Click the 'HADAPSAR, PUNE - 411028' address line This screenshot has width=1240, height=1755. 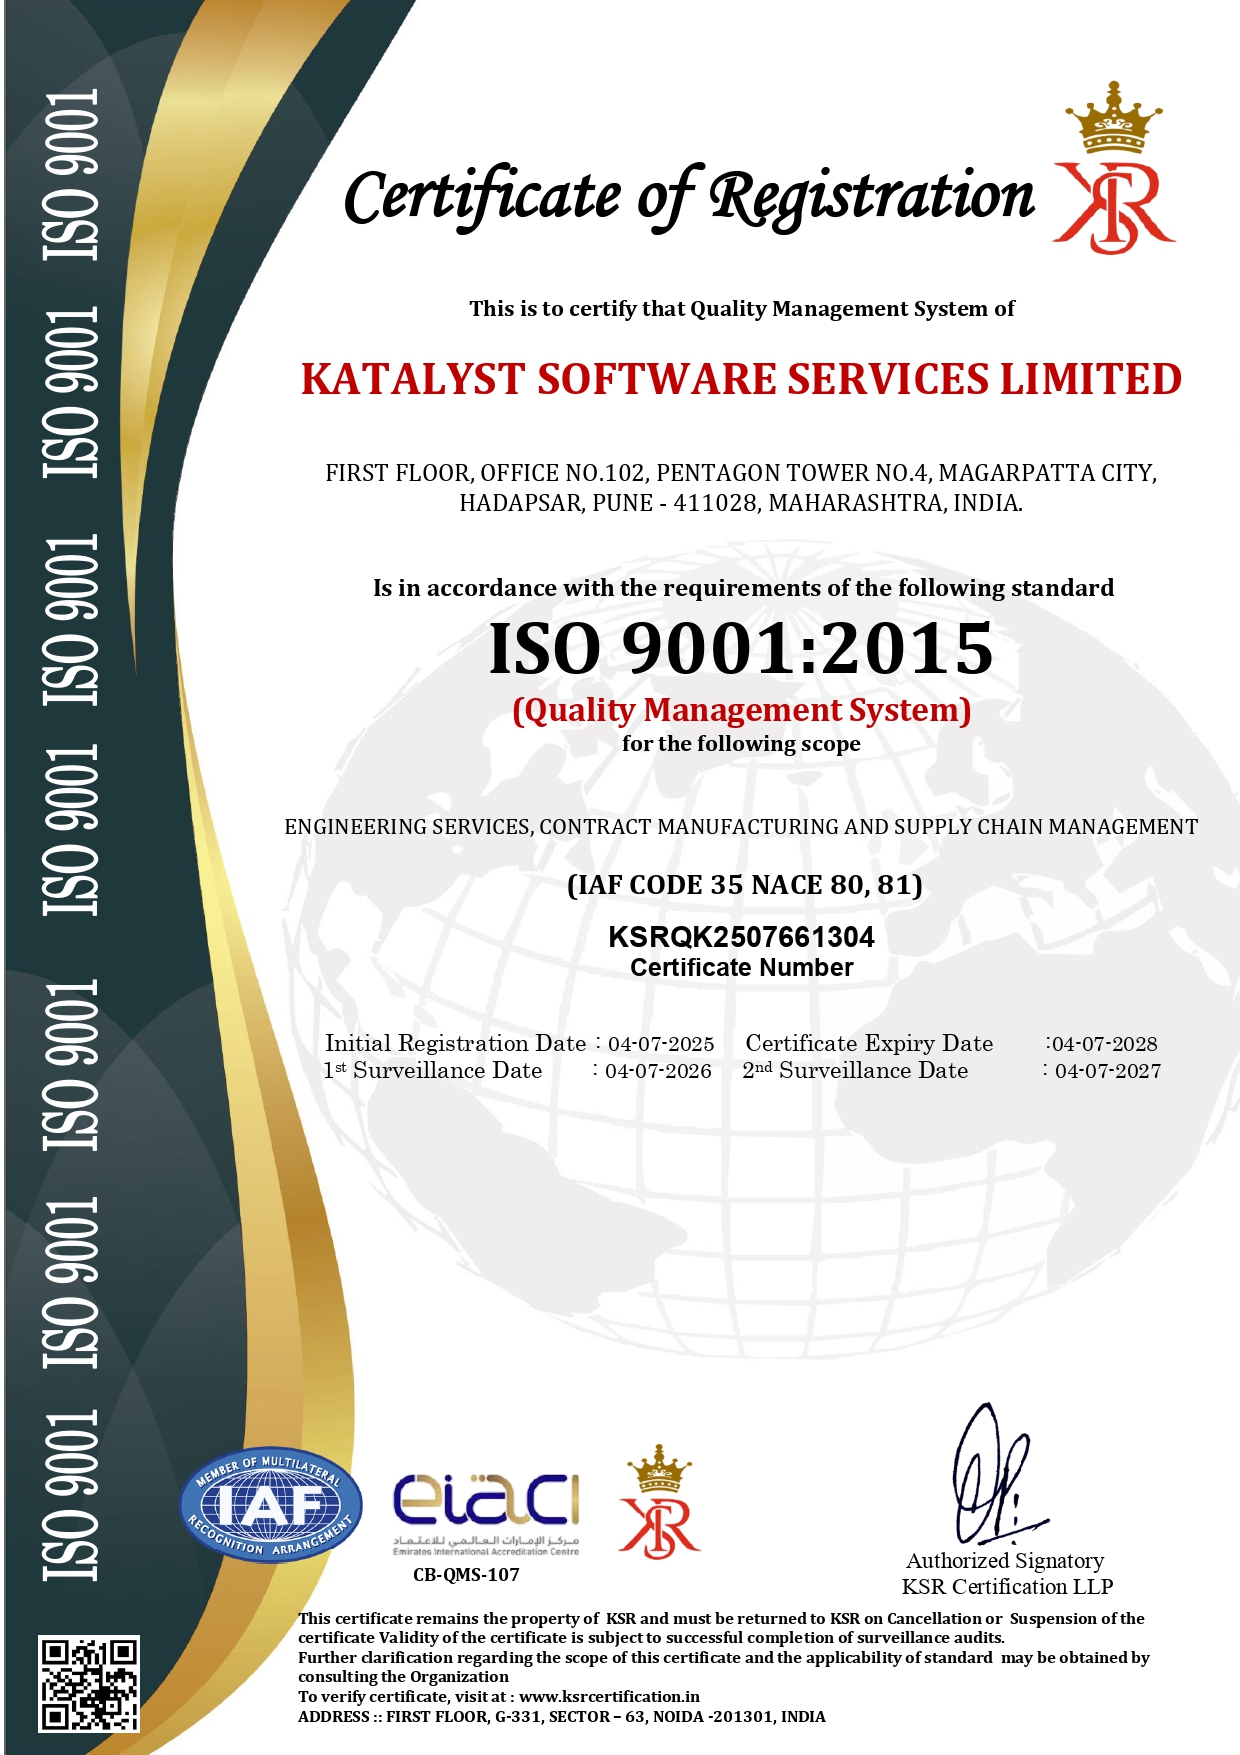point(741,503)
